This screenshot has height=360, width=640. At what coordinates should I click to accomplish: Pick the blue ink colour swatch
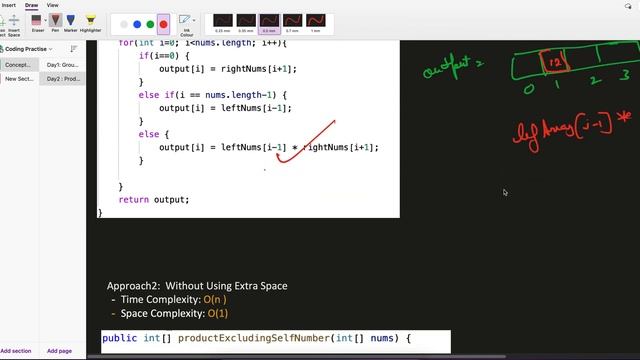(137, 24)
